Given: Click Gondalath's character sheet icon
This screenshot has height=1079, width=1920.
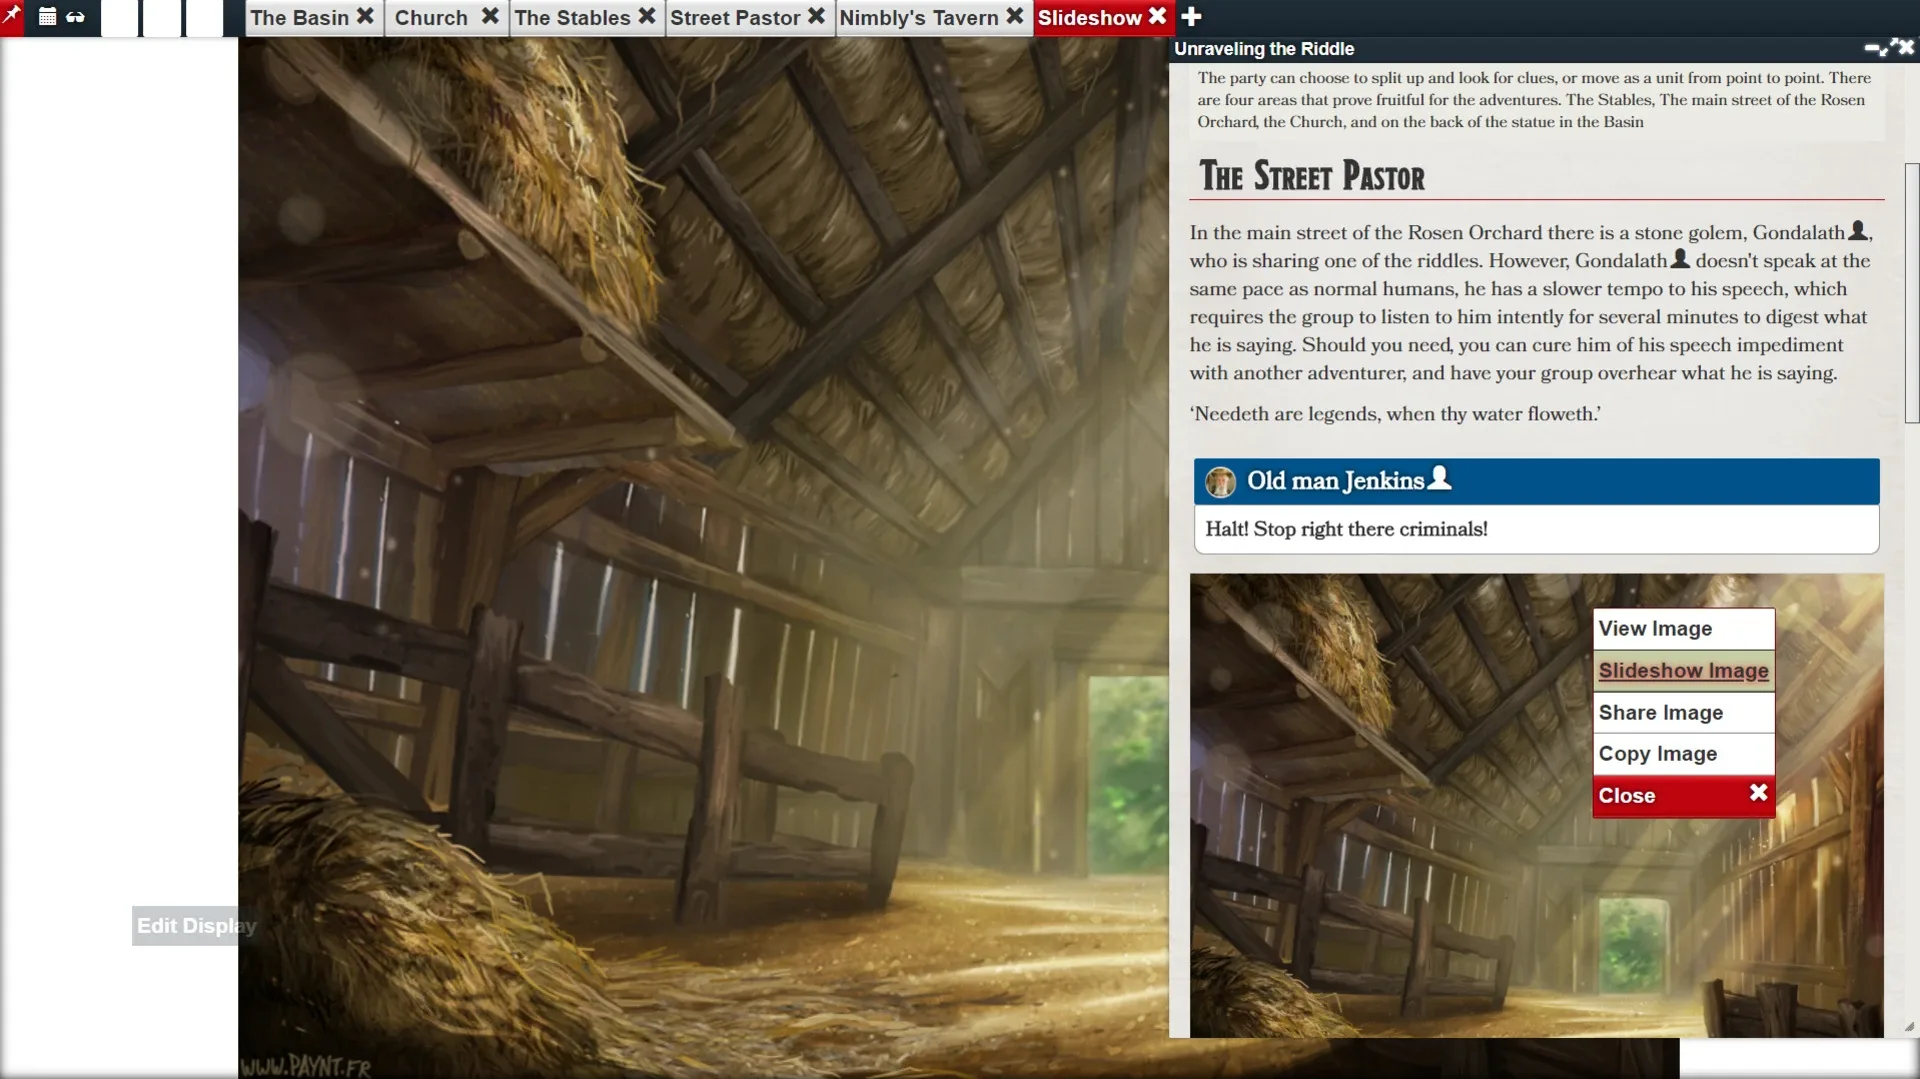Looking at the screenshot, I should [x=1857, y=229].
